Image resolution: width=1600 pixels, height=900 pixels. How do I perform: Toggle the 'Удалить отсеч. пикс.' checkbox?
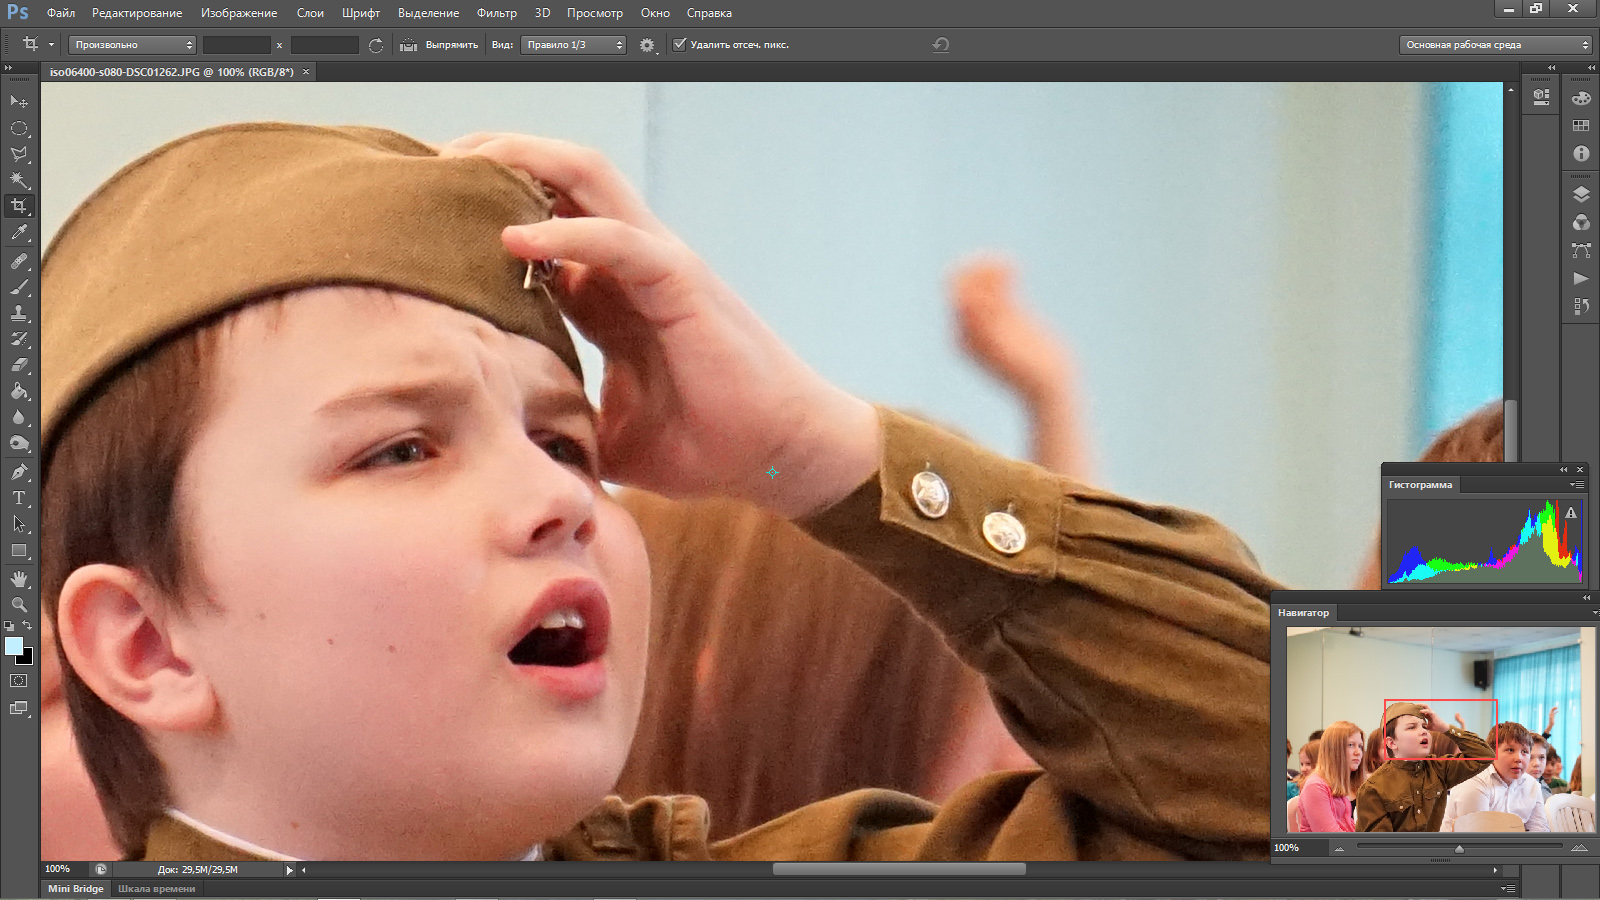click(x=680, y=44)
